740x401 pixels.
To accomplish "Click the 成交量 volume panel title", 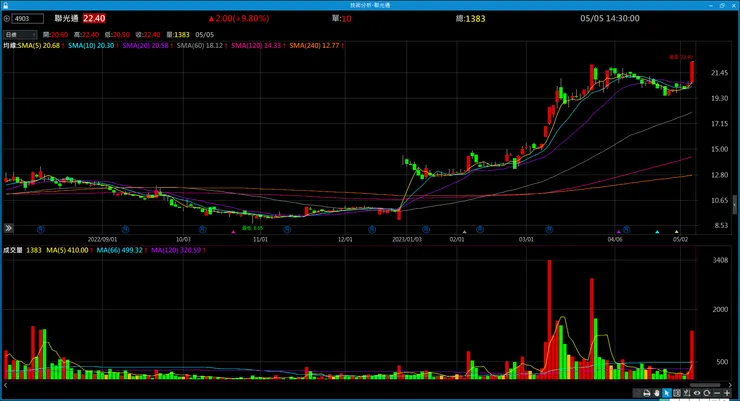I will (x=13, y=251).
